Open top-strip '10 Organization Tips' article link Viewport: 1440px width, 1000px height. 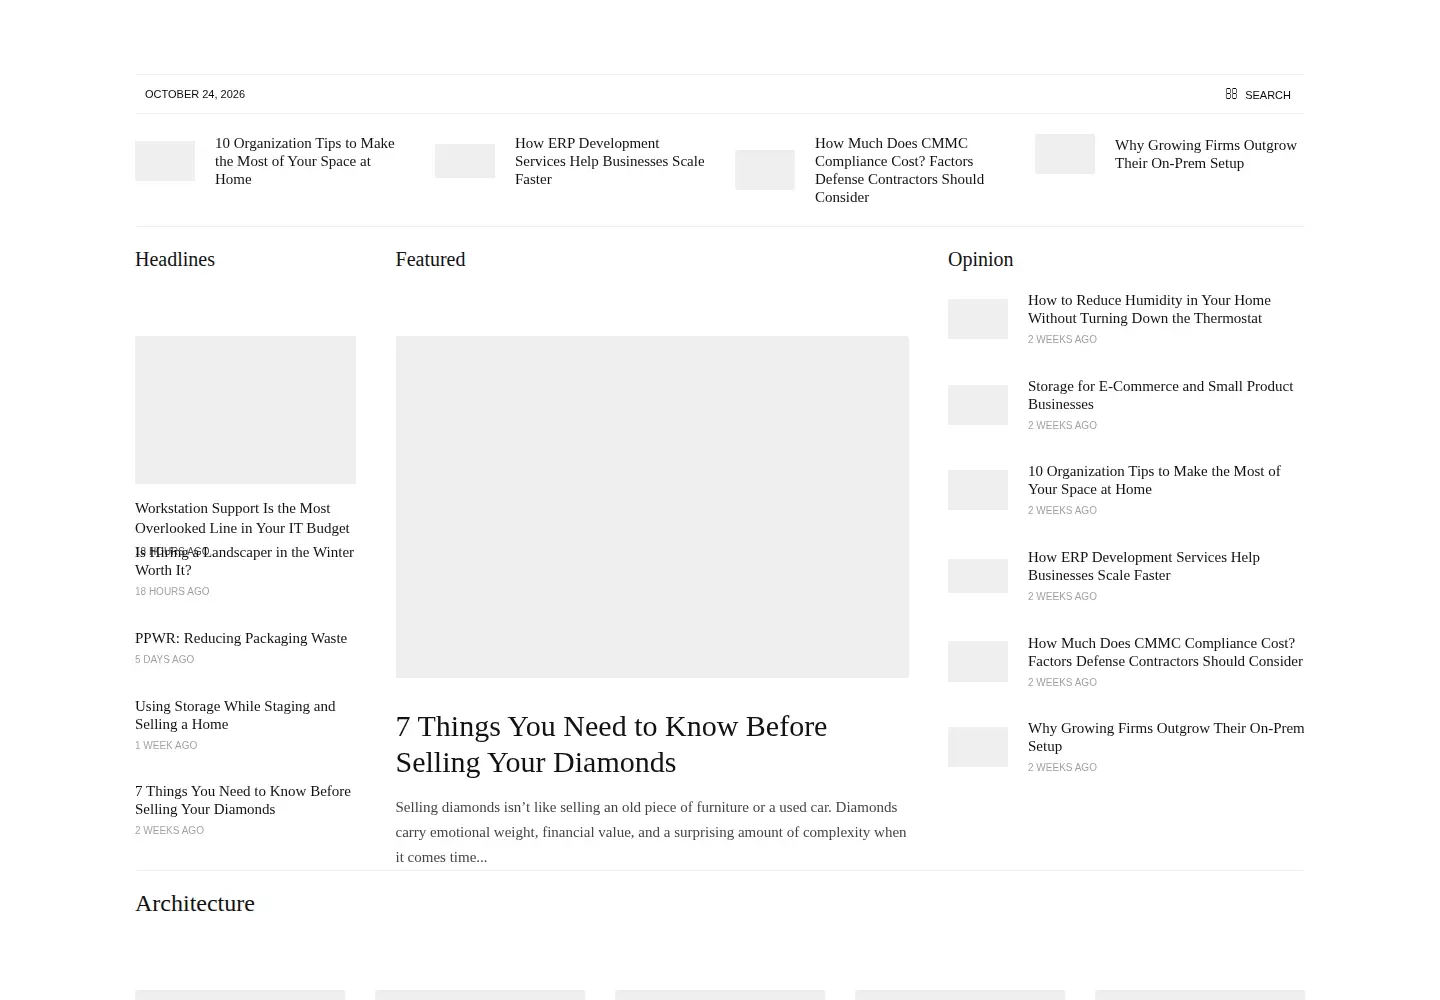click(x=305, y=161)
